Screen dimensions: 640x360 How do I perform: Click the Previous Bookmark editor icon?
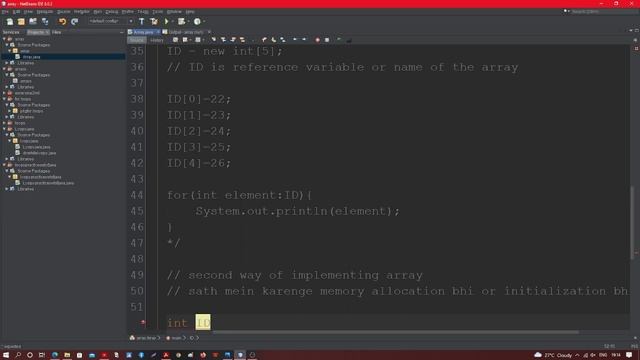(264, 40)
